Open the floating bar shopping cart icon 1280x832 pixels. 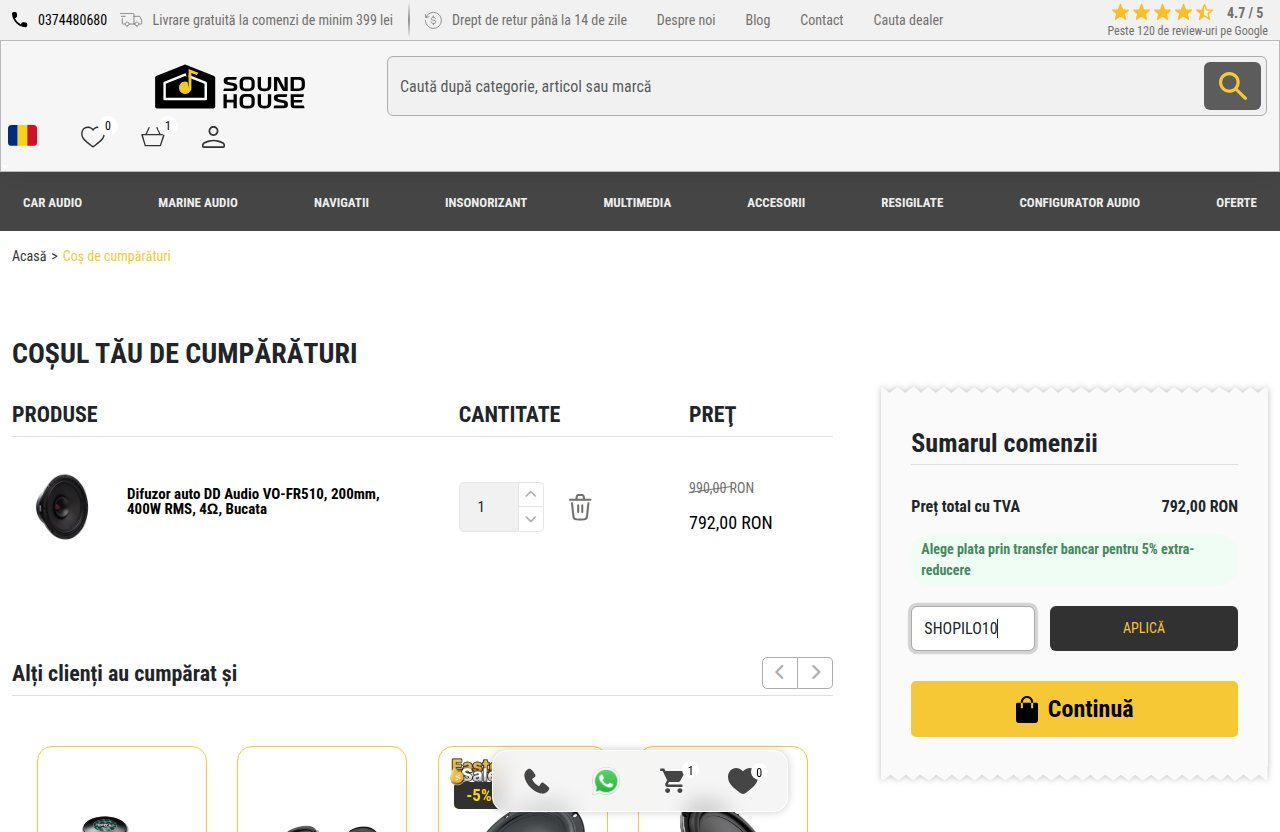tap(674, 781)
